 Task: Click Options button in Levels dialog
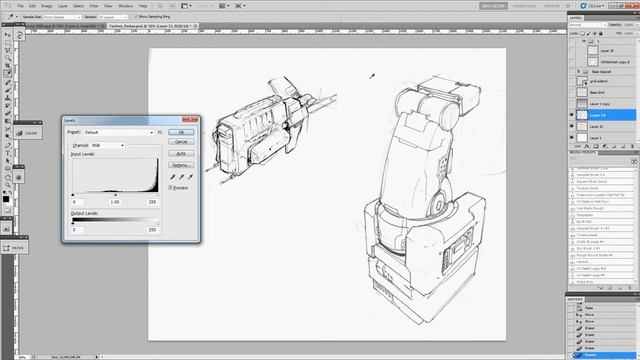181,165
